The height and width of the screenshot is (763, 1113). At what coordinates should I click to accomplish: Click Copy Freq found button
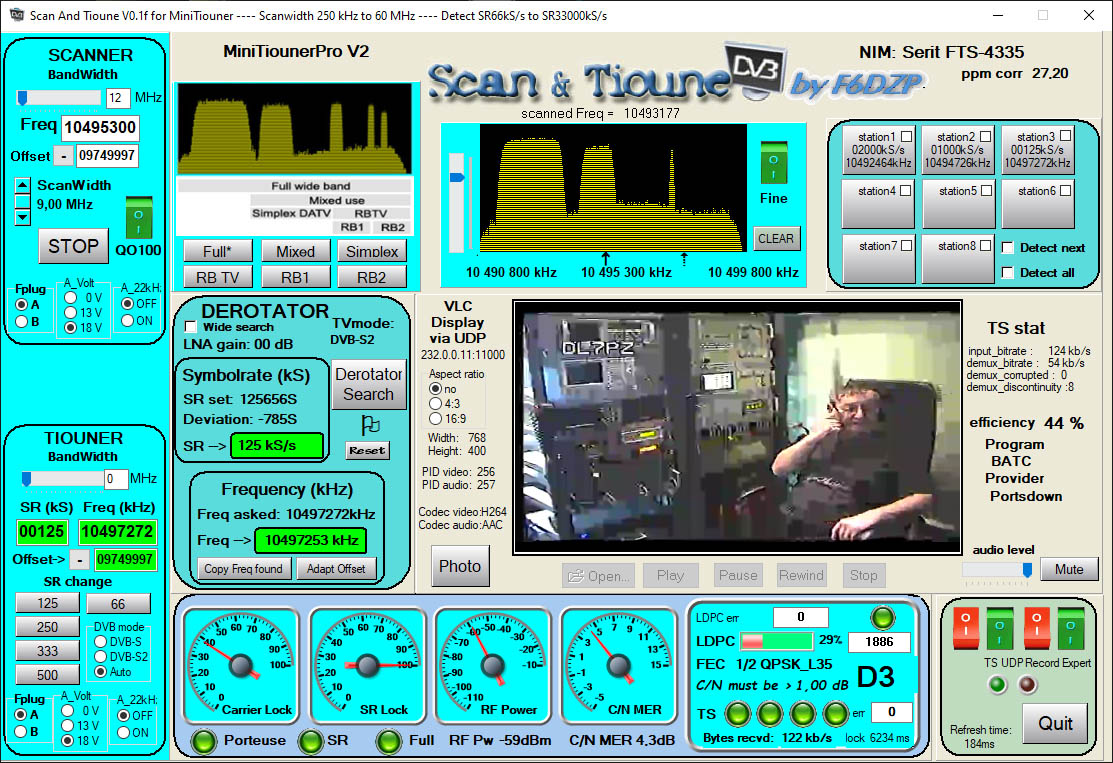243,569
